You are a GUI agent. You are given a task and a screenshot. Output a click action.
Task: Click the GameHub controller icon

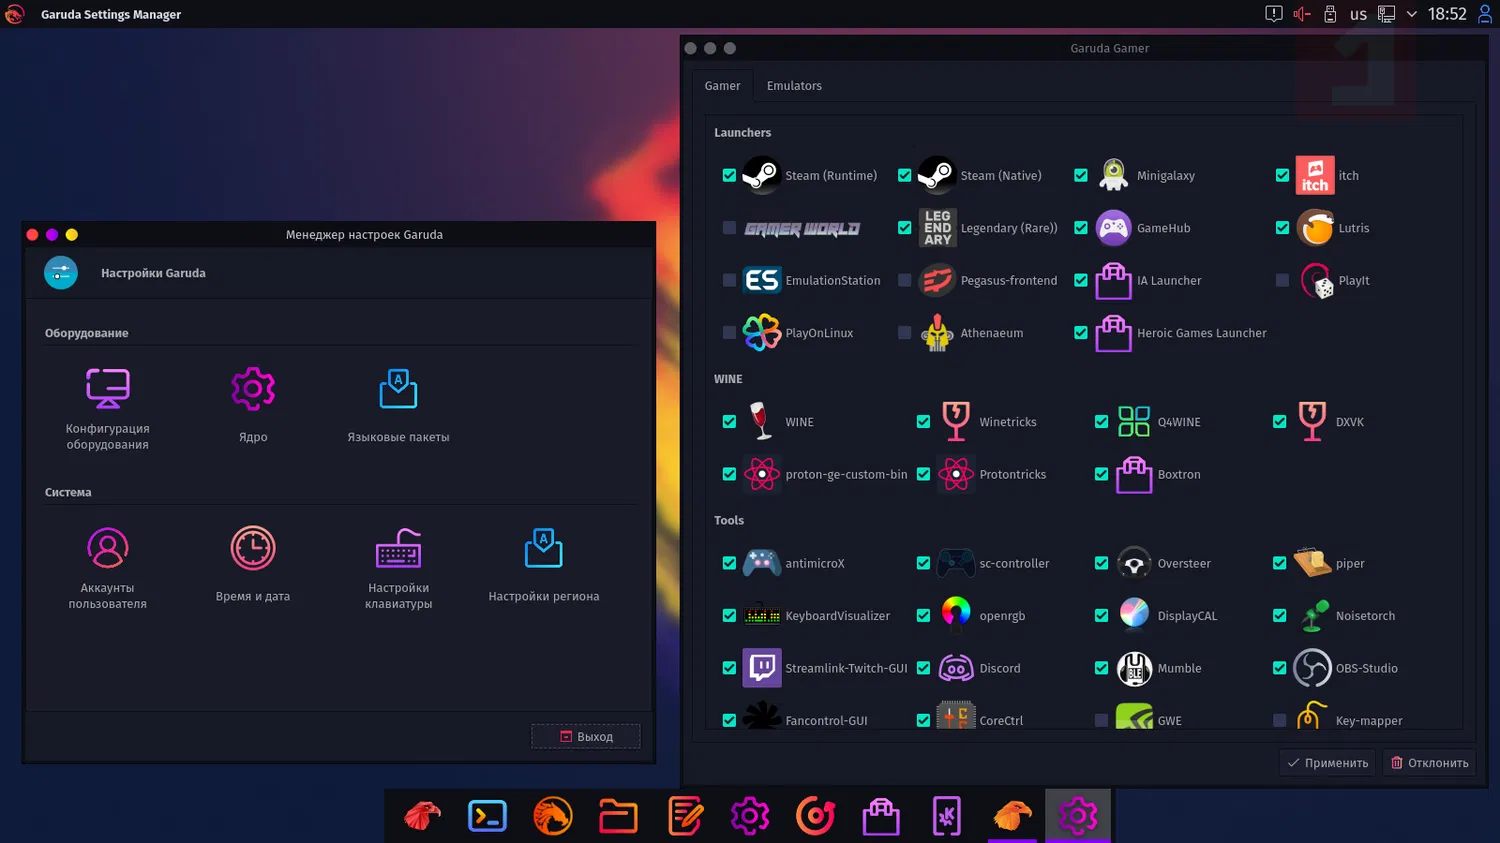pos(1113,228)
